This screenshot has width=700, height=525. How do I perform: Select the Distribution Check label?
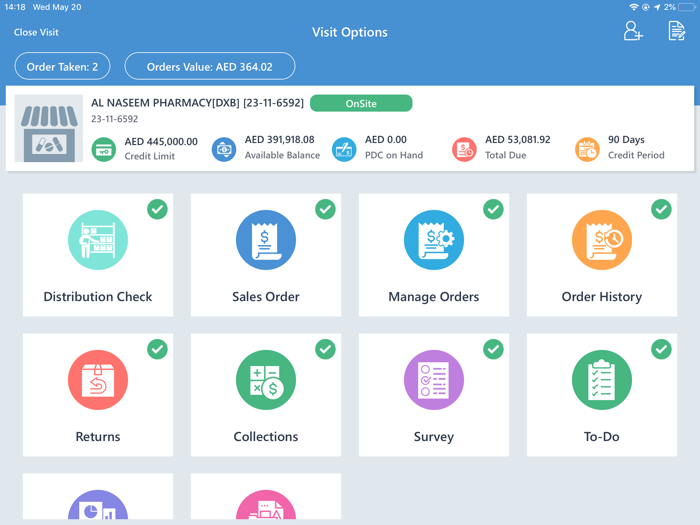point(98,296)
